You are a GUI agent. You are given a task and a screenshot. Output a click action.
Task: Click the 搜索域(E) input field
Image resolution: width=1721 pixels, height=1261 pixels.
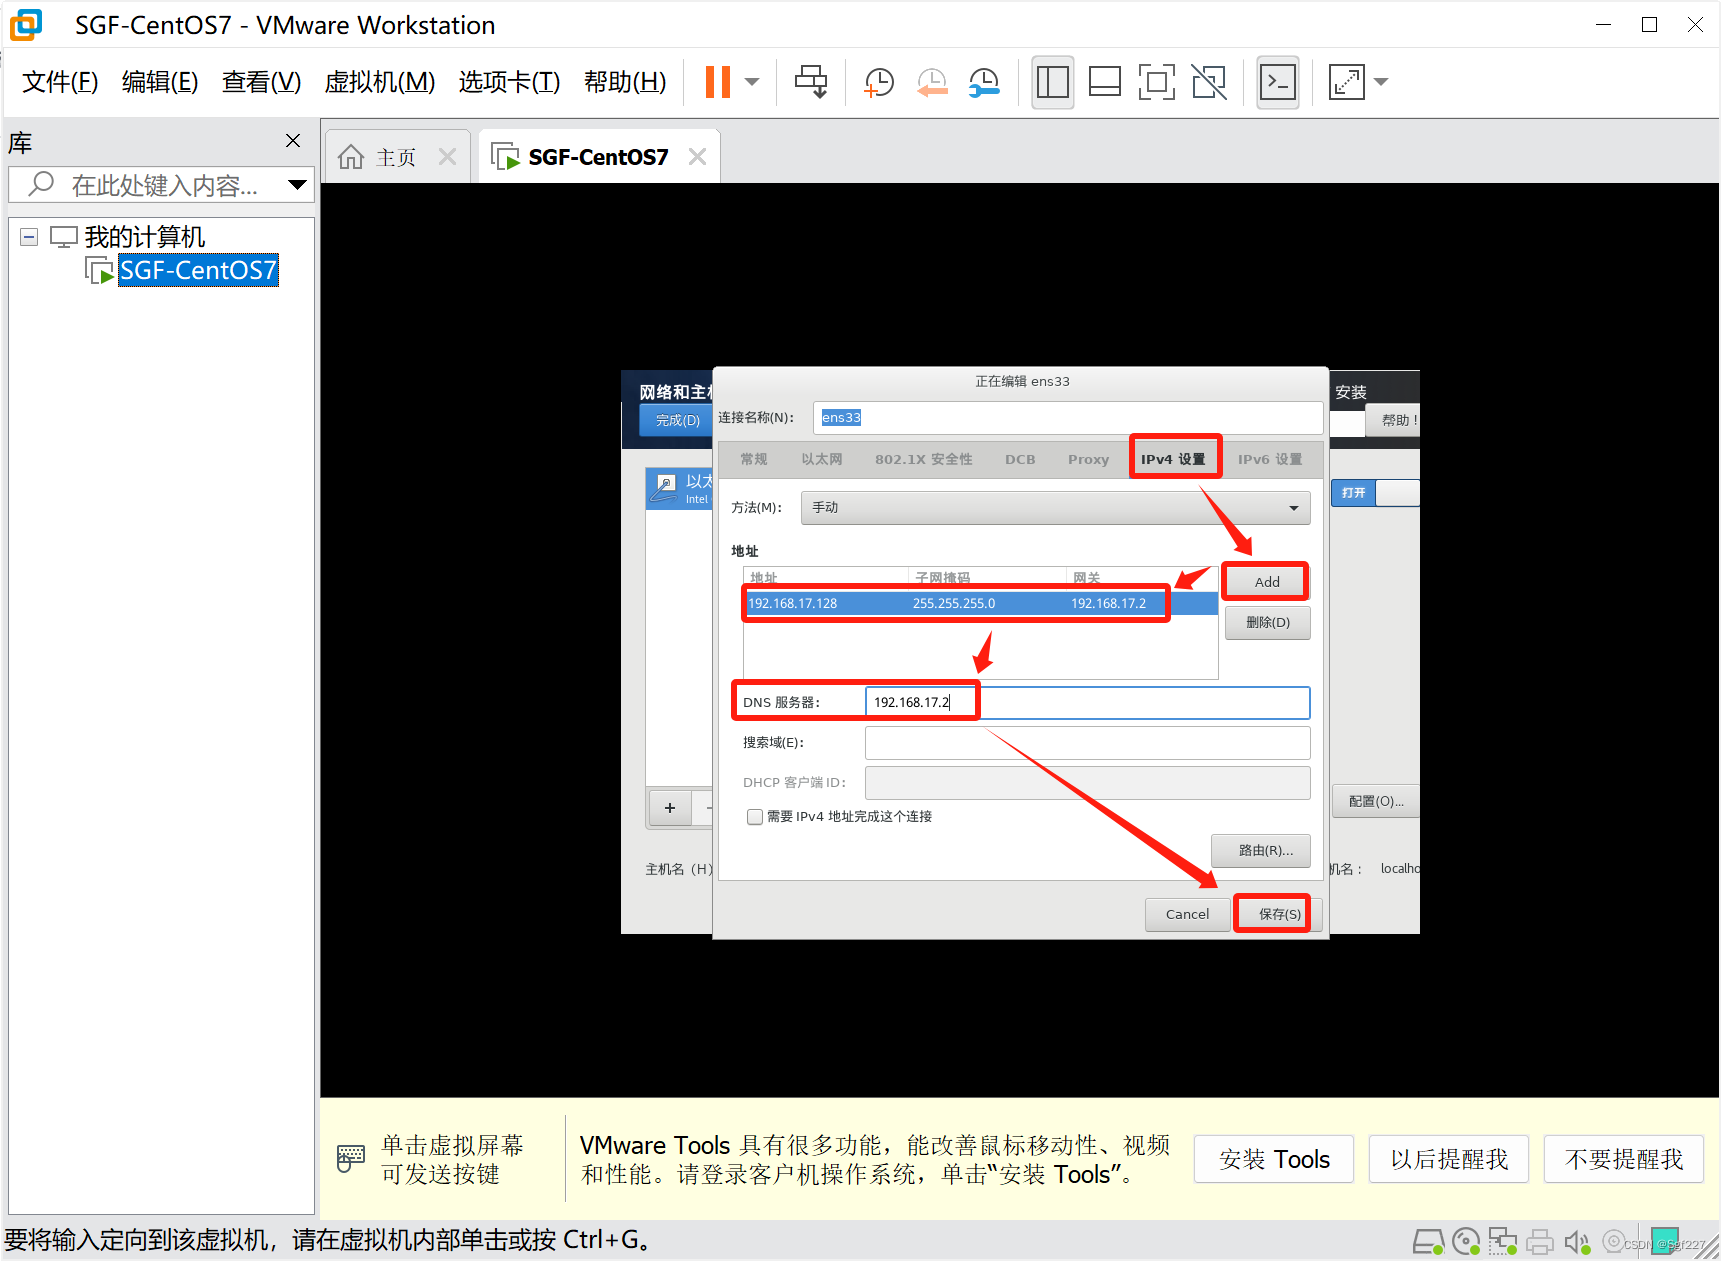[x=1087, y=743]
